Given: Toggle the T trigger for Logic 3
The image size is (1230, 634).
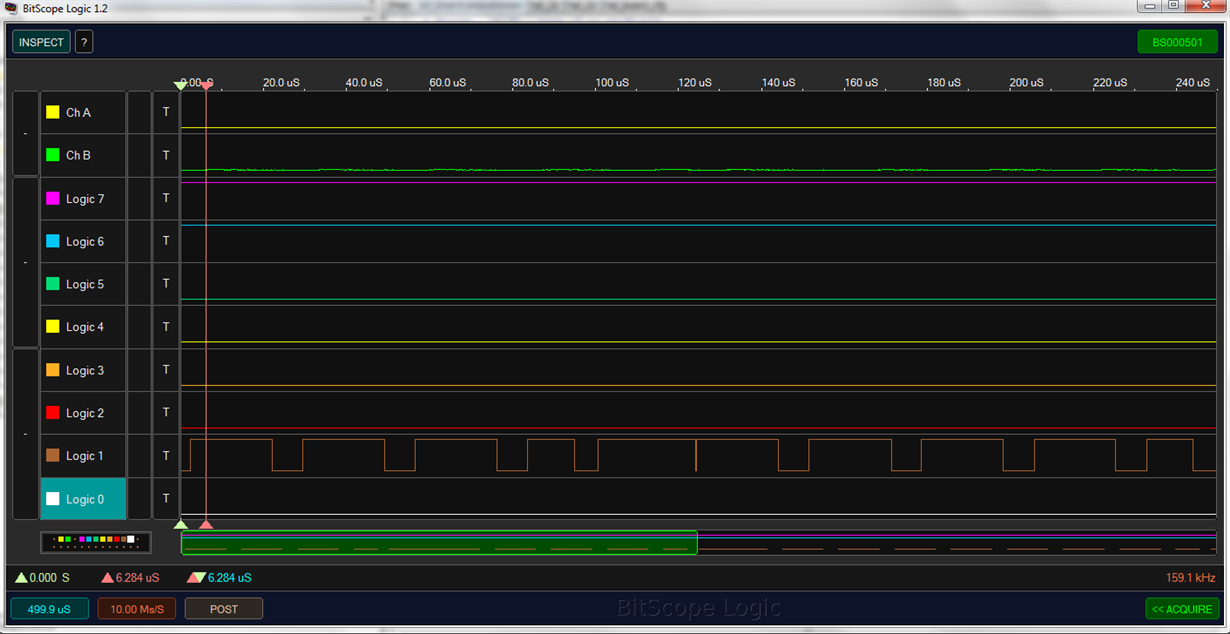Looking at the screenshot, I should tap(166, 370).
